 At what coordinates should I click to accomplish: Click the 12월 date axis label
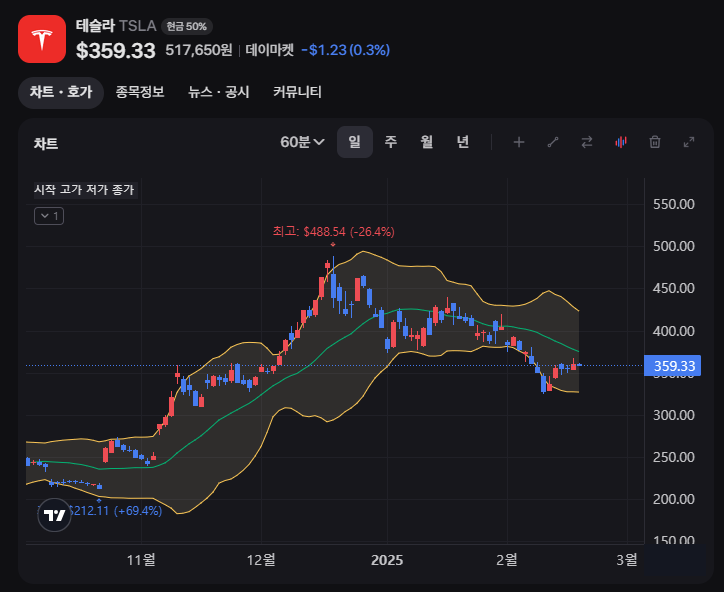click(261, 560)
